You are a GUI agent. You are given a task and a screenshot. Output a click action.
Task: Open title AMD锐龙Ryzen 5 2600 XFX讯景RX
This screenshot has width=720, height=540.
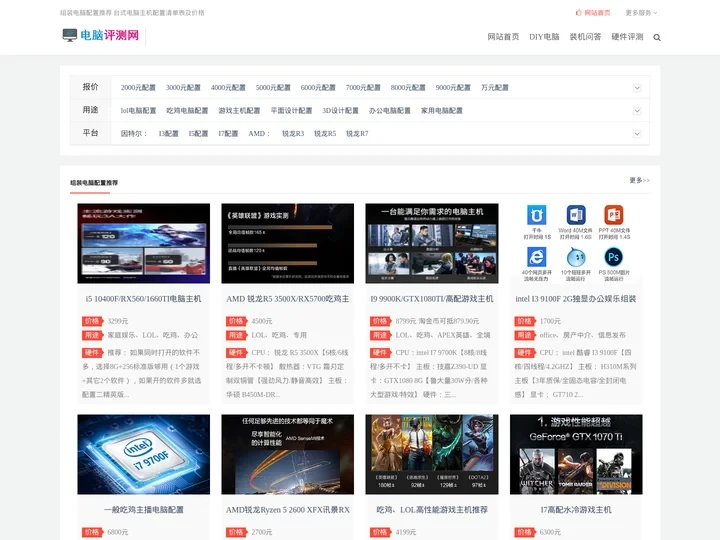coord(287,510)
